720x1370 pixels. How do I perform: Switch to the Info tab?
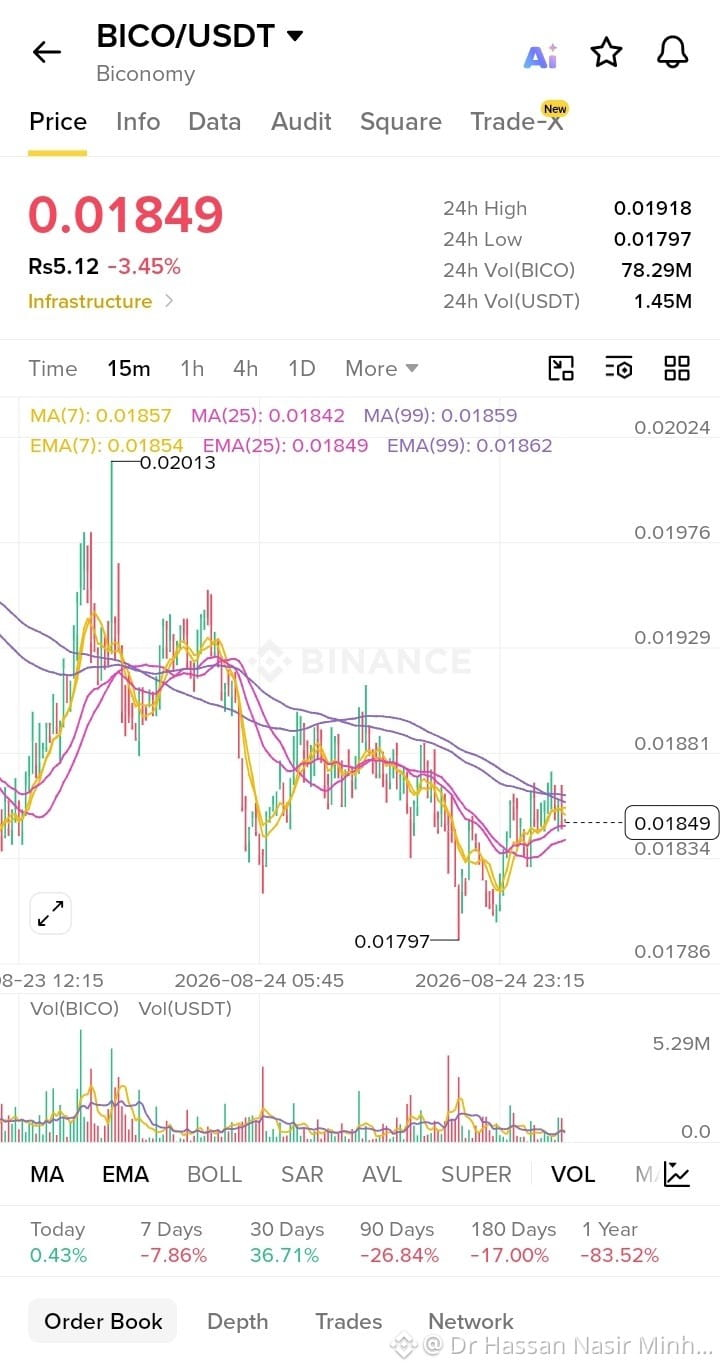pos(138,121)
